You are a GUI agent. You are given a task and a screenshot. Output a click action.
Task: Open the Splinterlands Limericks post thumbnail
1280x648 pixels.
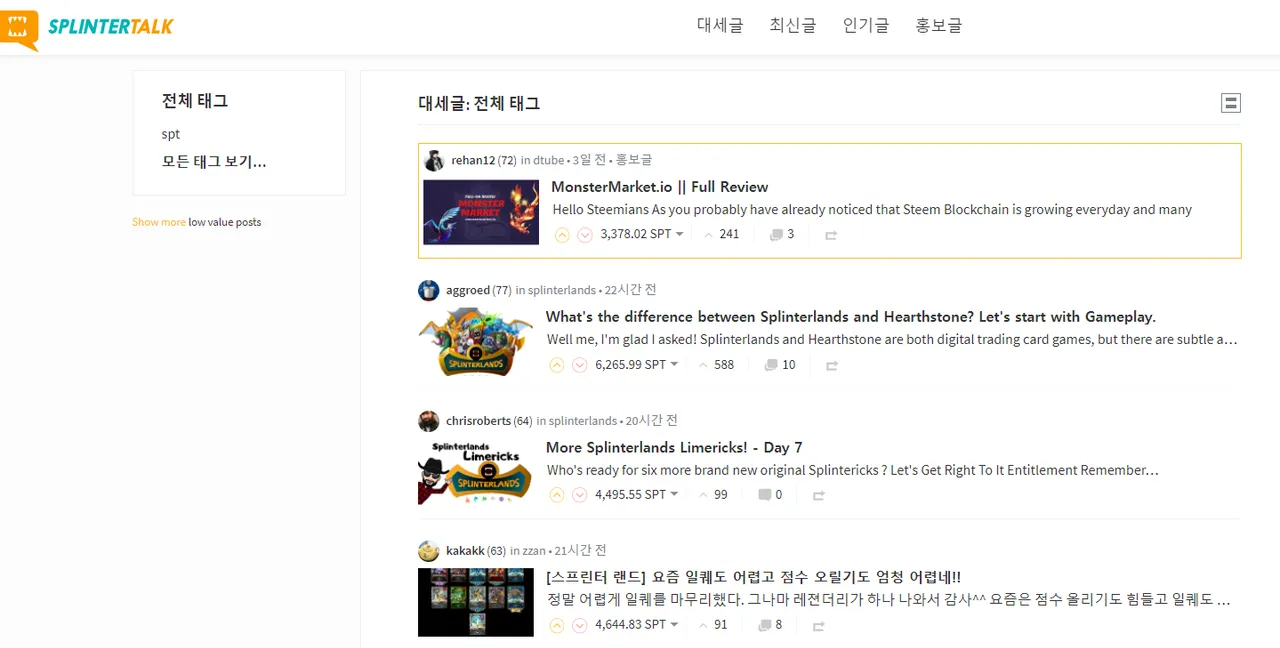pos(476,471)
